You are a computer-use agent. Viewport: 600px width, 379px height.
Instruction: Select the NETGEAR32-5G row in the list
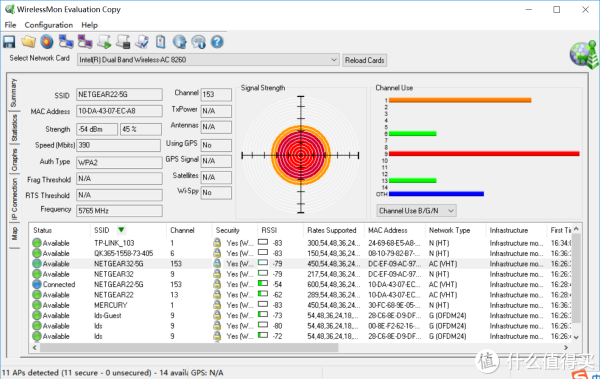coord(301,264)
